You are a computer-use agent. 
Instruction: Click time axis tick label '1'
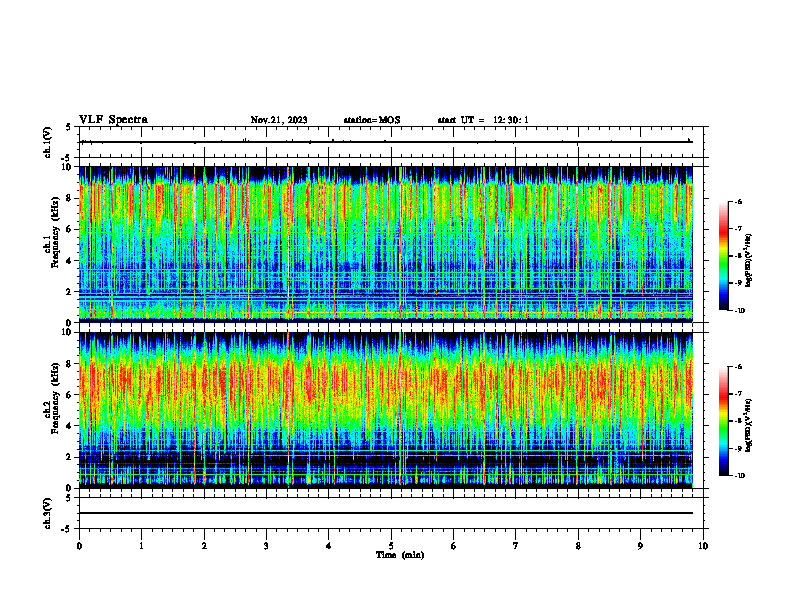point(142,546)
